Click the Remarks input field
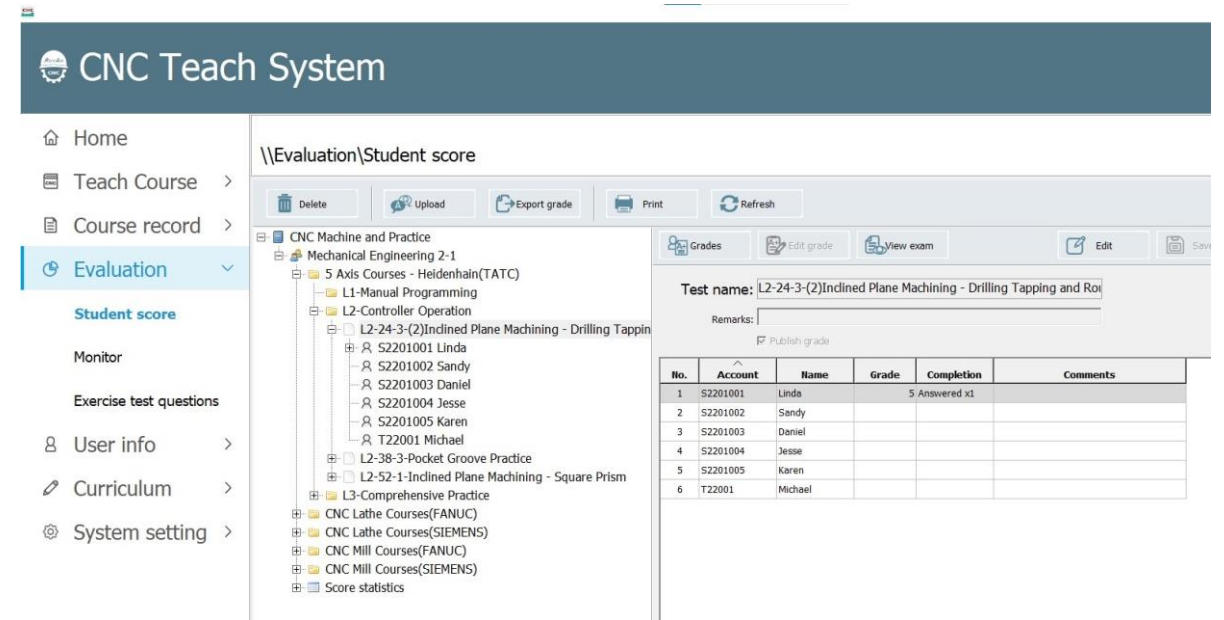The width and height of the screenshot is (1224, 620). pyautogui.click(x=928, y=317)
